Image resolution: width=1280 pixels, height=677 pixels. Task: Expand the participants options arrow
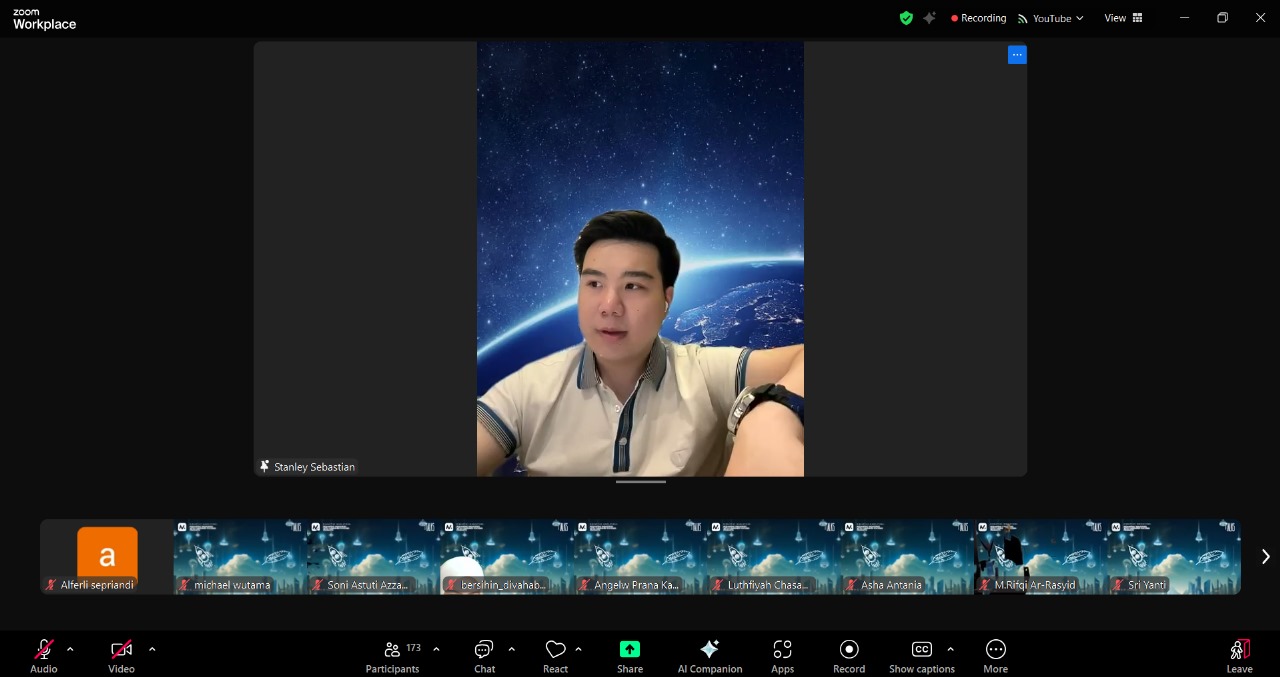[436, 649]
